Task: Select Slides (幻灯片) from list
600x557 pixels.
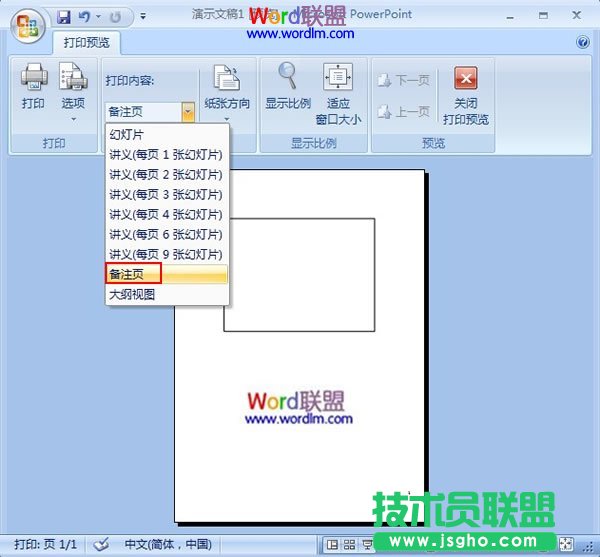Action: coord(167,135)
